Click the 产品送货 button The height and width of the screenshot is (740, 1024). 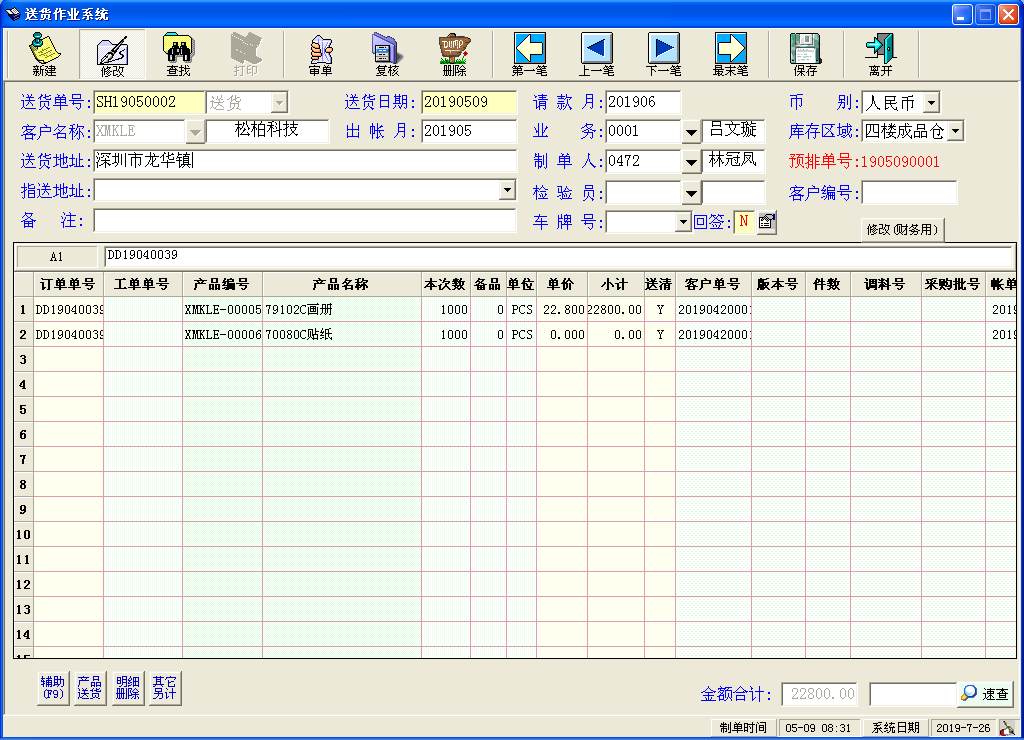click(x=89, y=688)
